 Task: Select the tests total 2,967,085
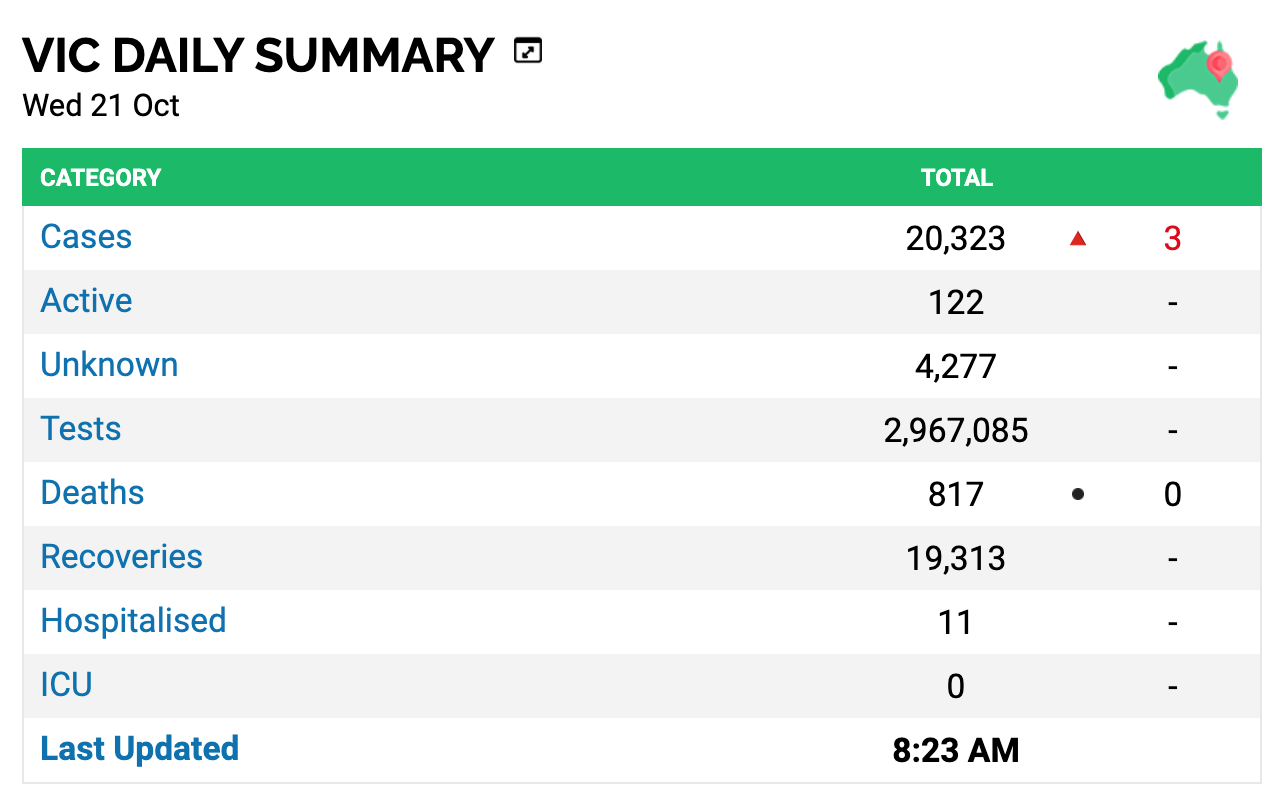956,431
